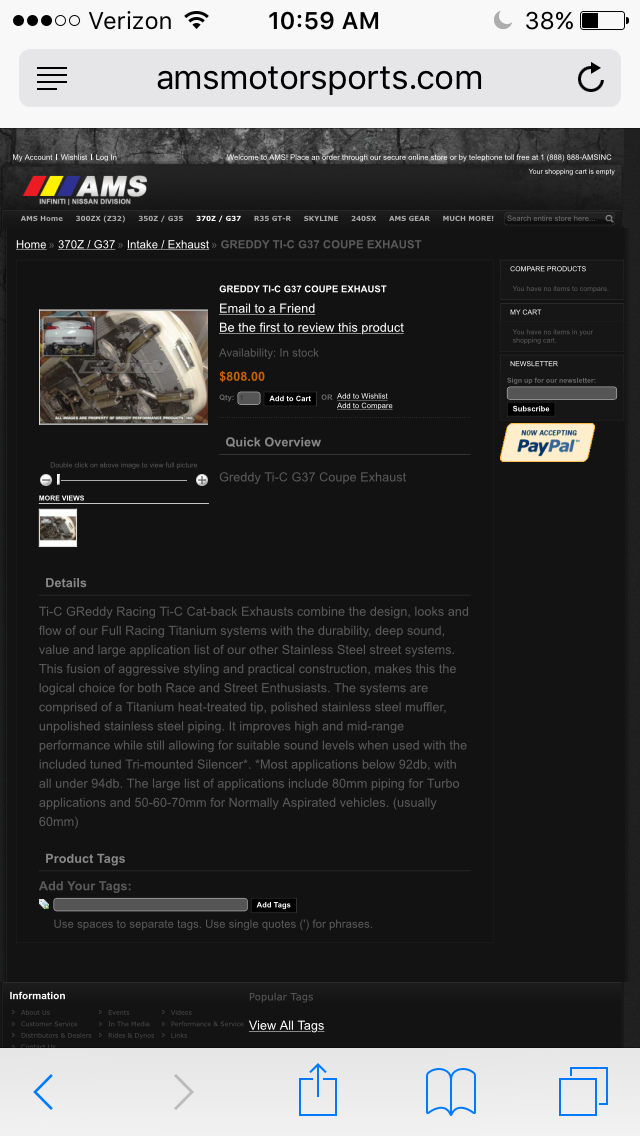Click the search magnifier icon in store search
640x1136 pixels.
[610, 219]
